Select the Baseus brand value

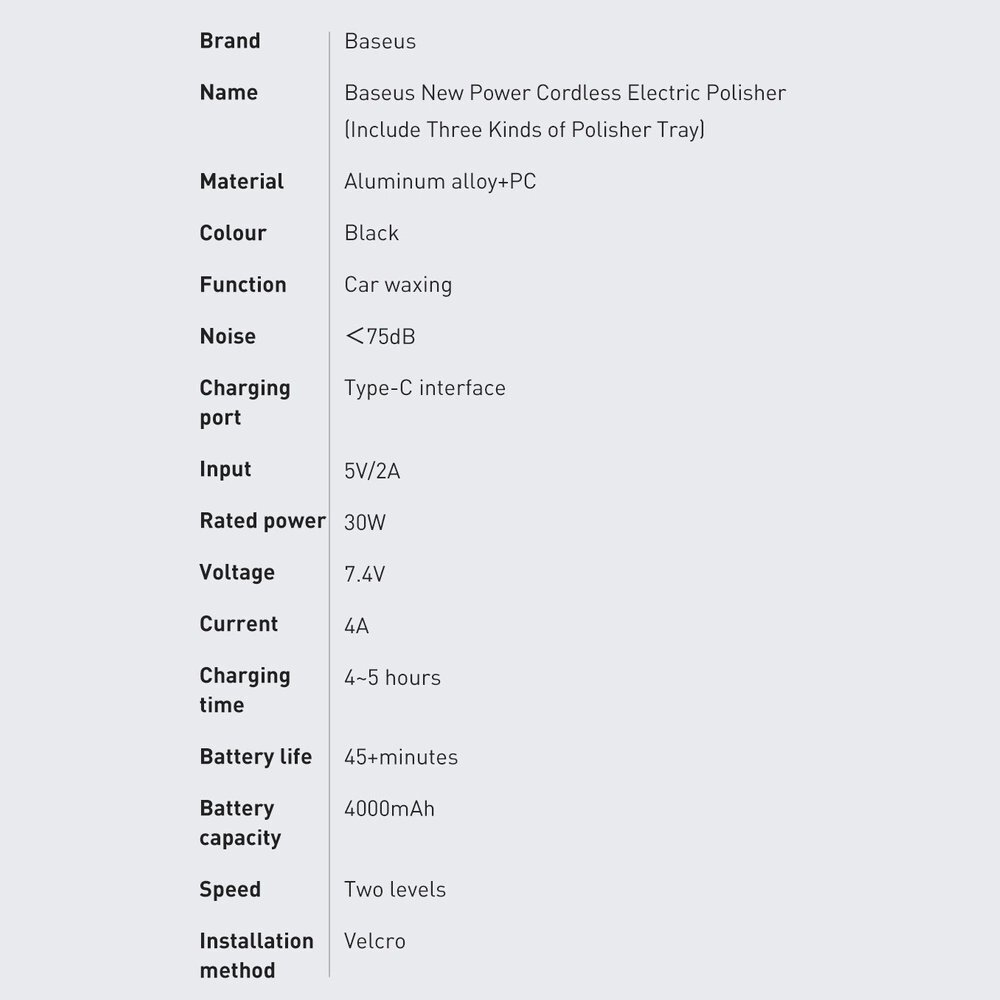tap(380, 41)
